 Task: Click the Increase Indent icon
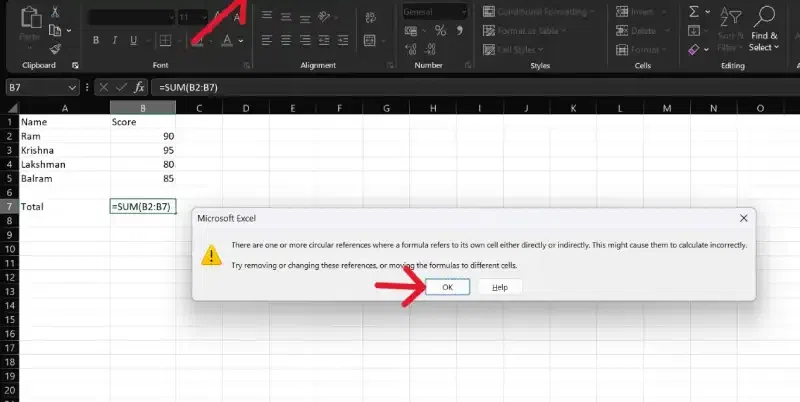coord(343,40)
